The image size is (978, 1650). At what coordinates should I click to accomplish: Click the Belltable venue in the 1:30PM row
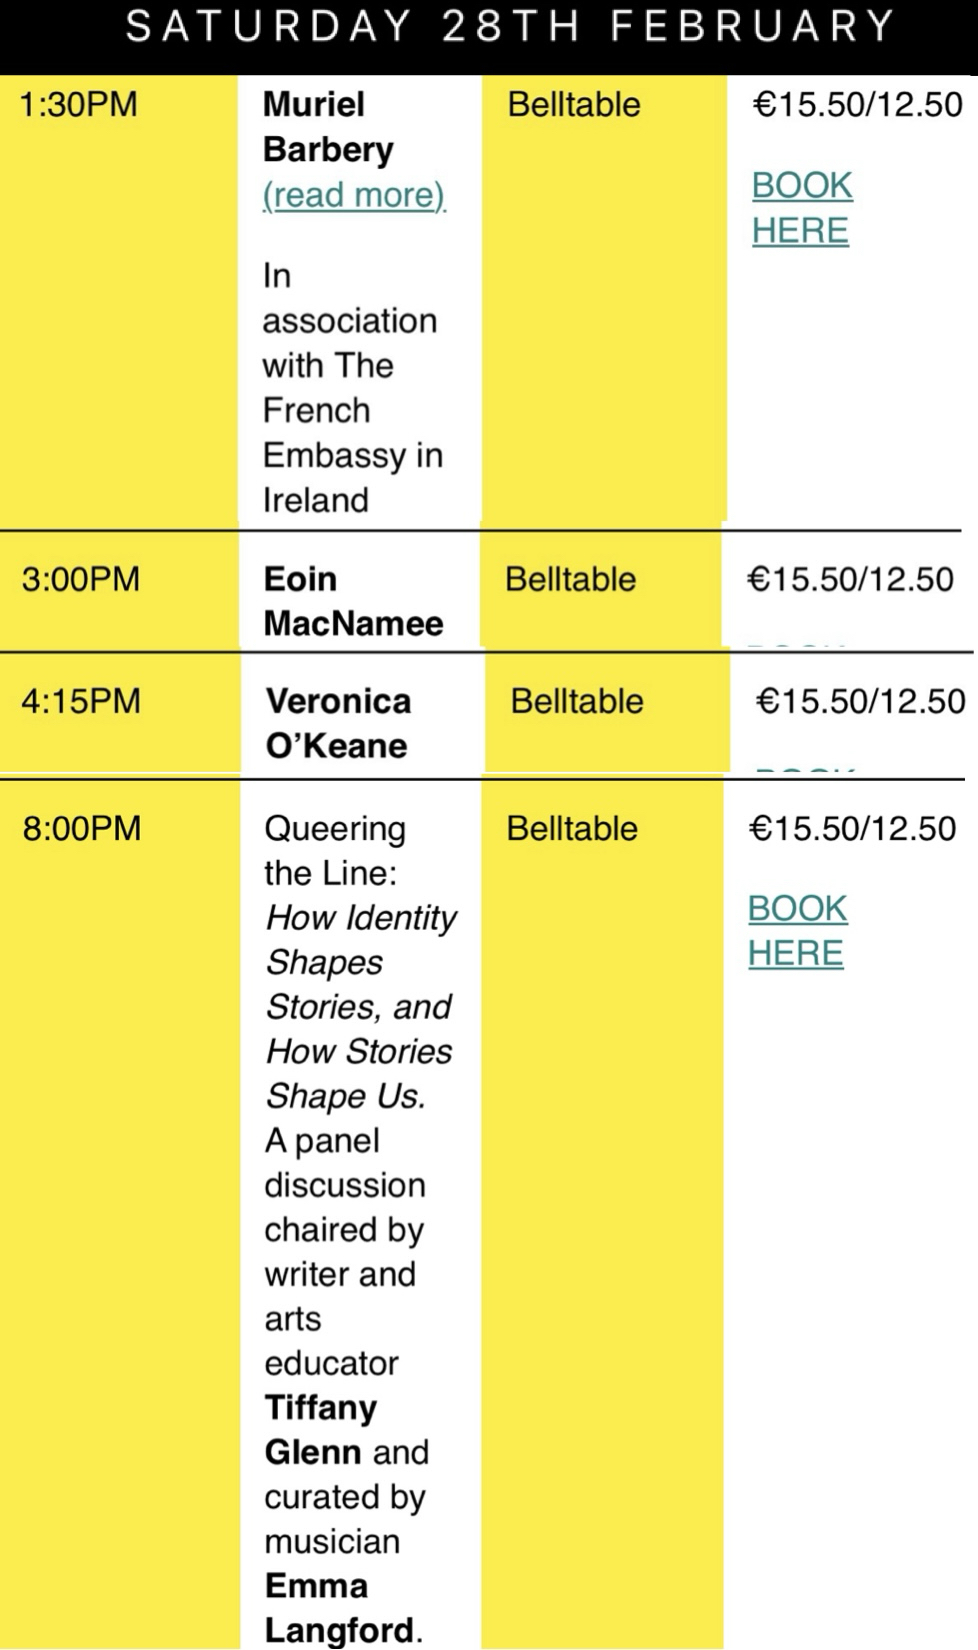tap(574, 105)
